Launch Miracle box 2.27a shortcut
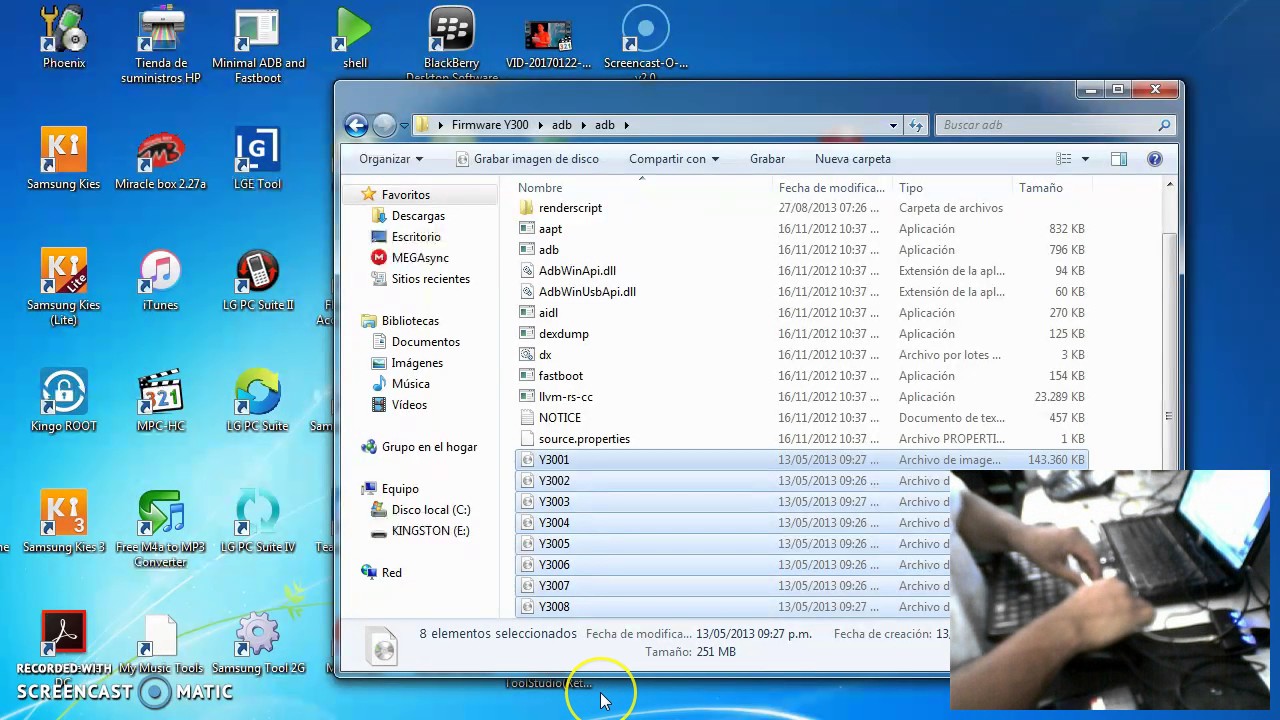 click(x=161, y=159)
